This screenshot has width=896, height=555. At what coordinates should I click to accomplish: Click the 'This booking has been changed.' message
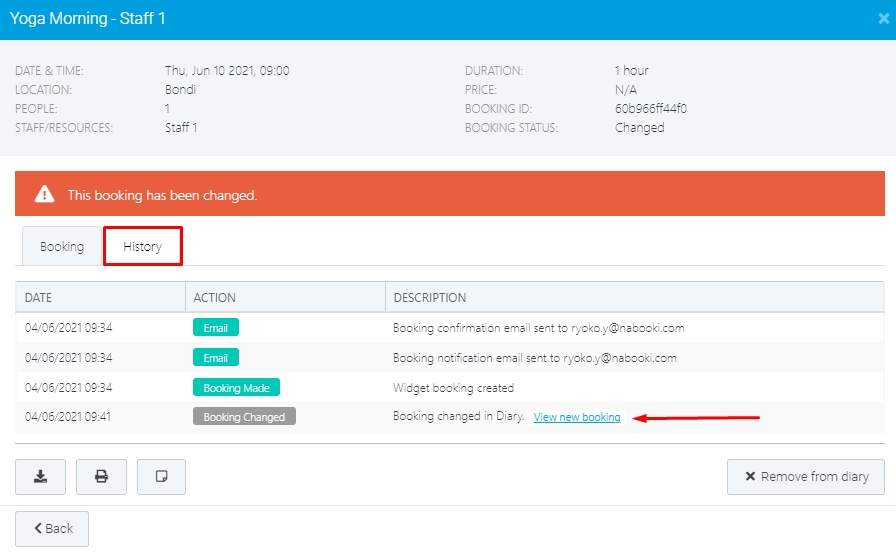click(x=163, y=195)
